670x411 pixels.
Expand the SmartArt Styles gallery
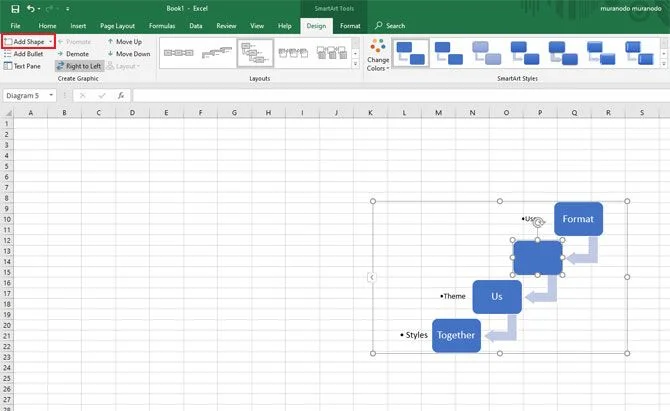[664, 64]
